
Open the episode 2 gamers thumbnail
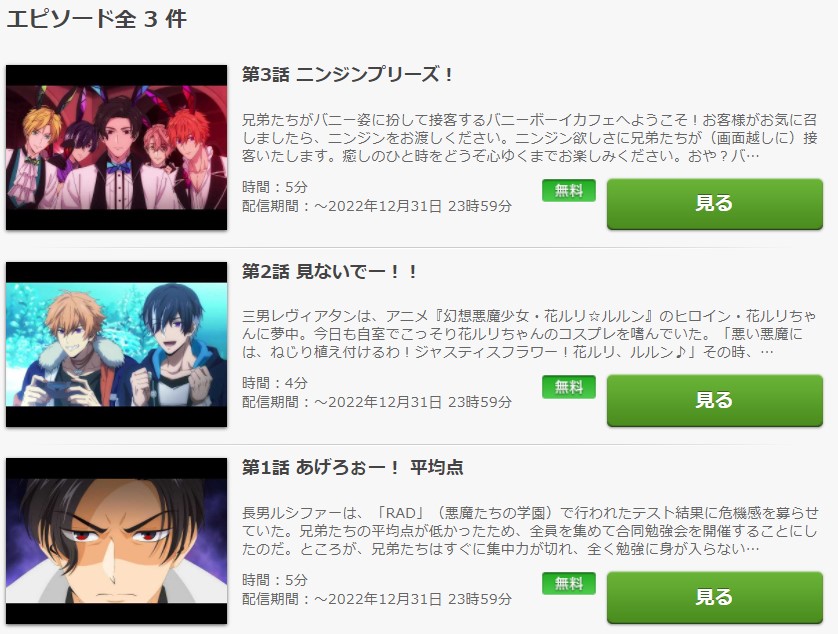pos(117,344)
